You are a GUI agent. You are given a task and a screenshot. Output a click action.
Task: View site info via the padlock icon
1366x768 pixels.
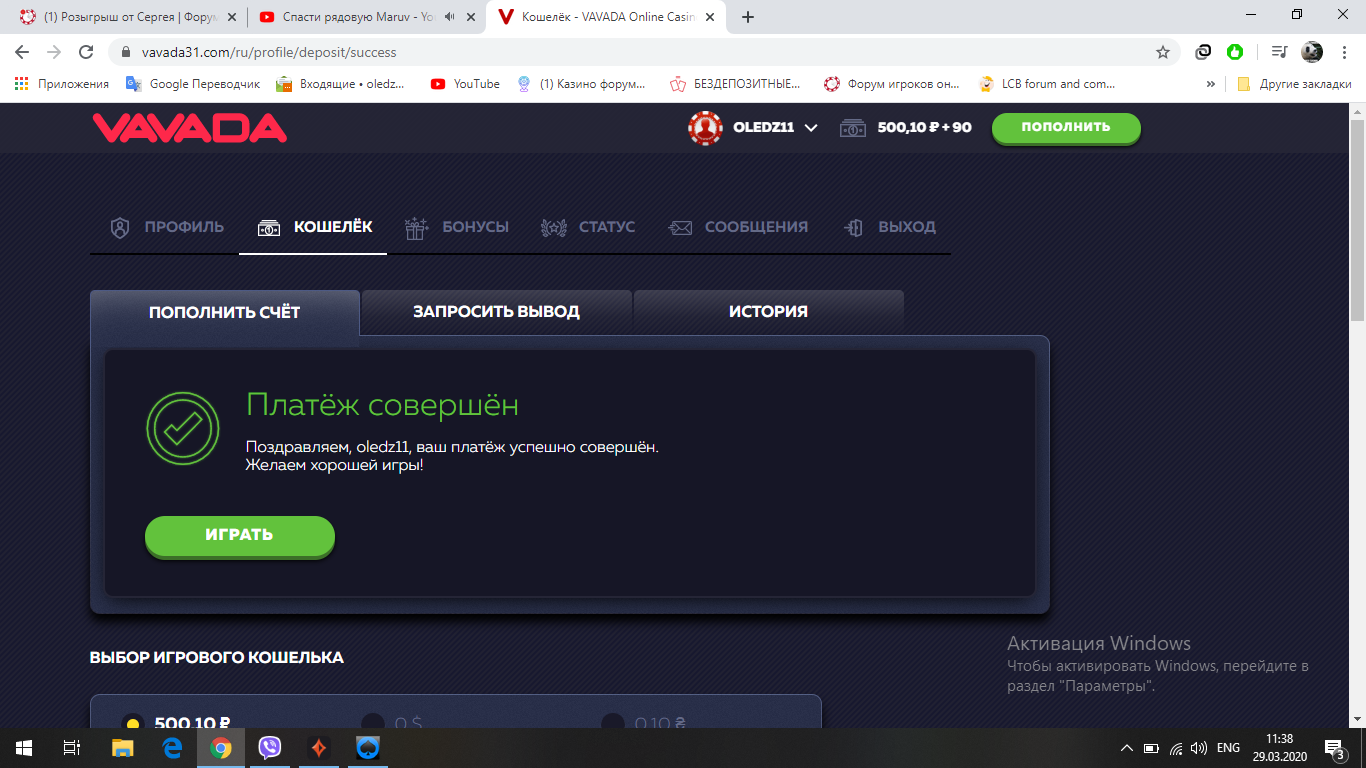tap(126, 52)
